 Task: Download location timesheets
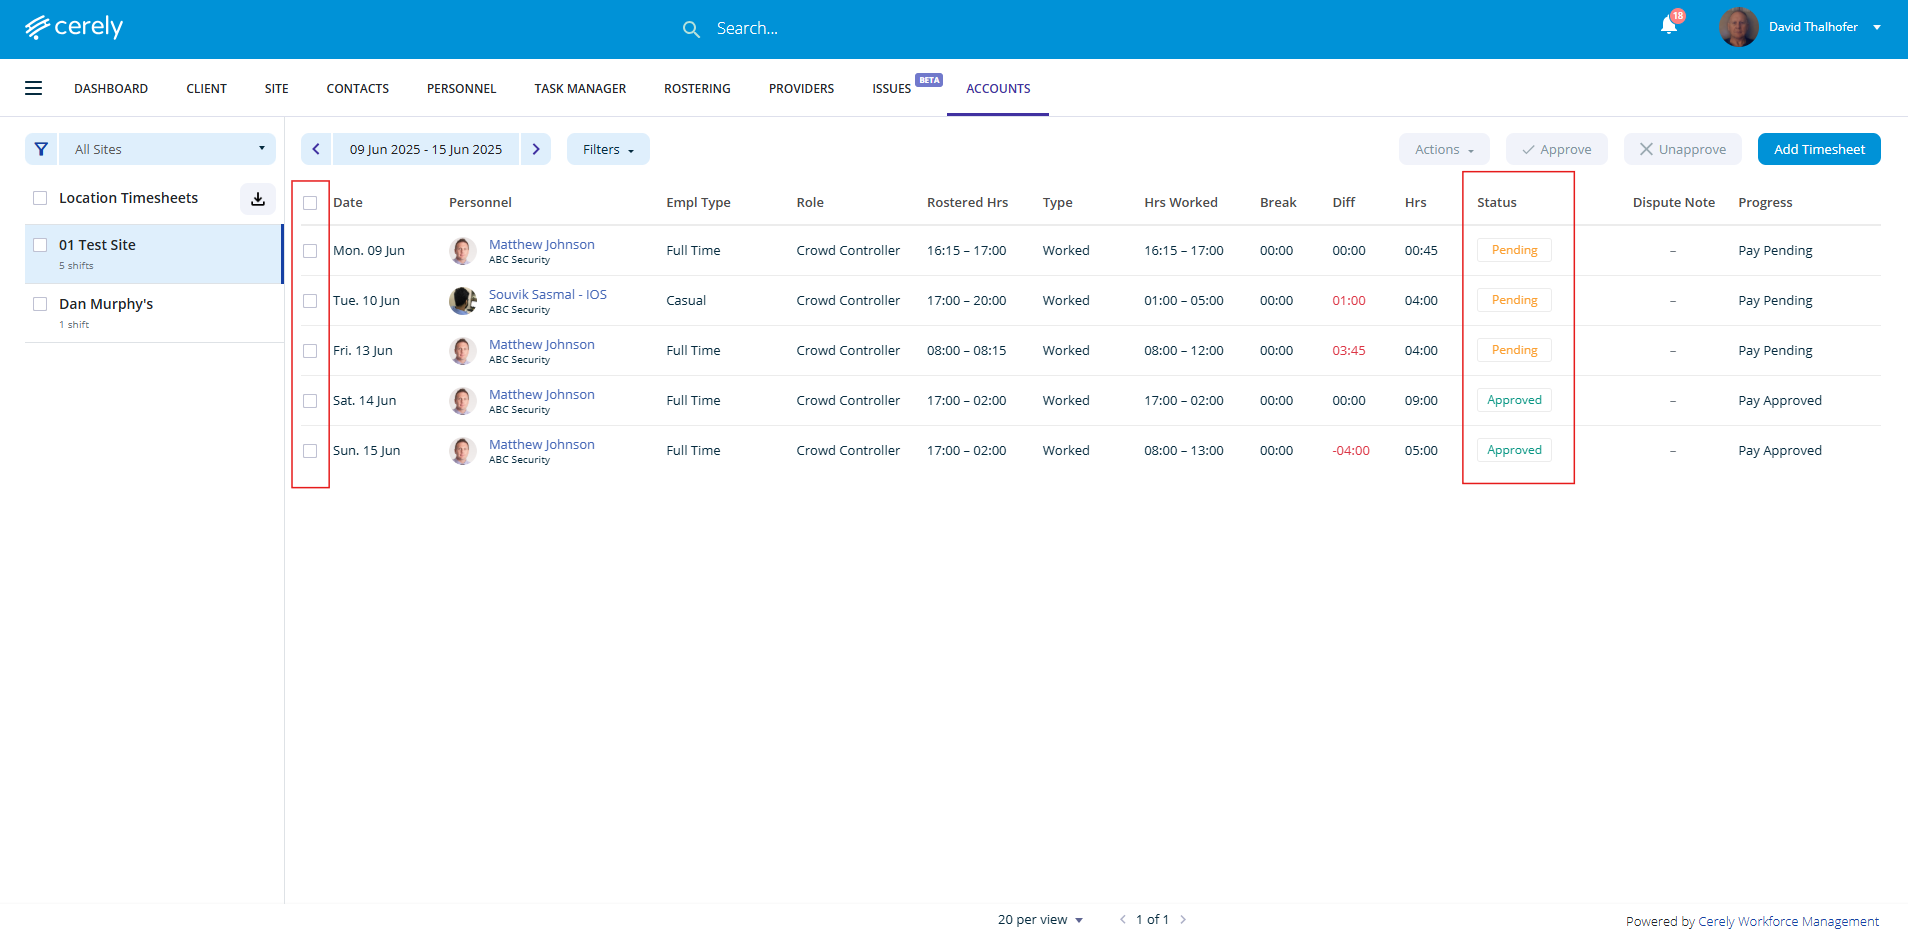pos(258,198)
